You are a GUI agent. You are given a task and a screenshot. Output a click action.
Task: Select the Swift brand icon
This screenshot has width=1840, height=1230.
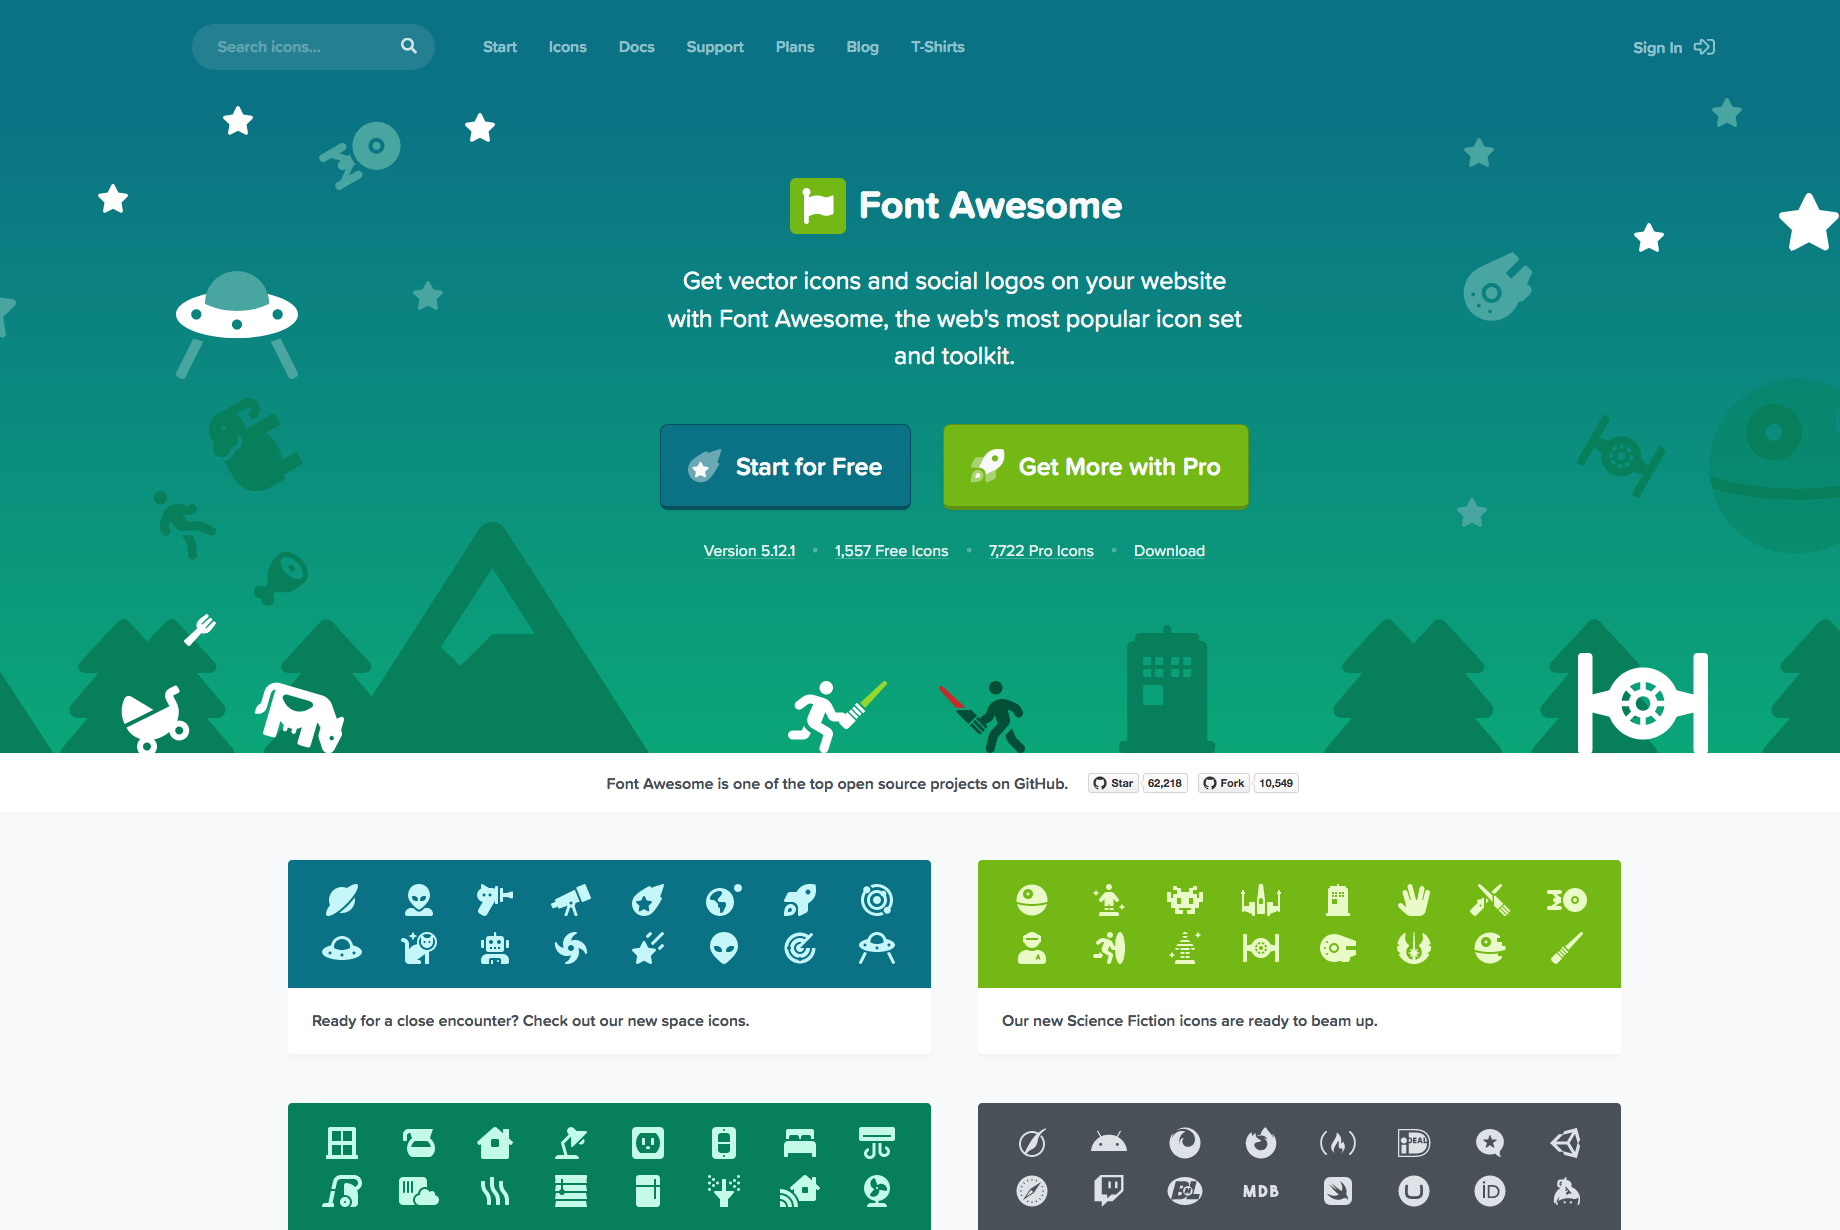pyautogui.click(x=1338, y=1191)
